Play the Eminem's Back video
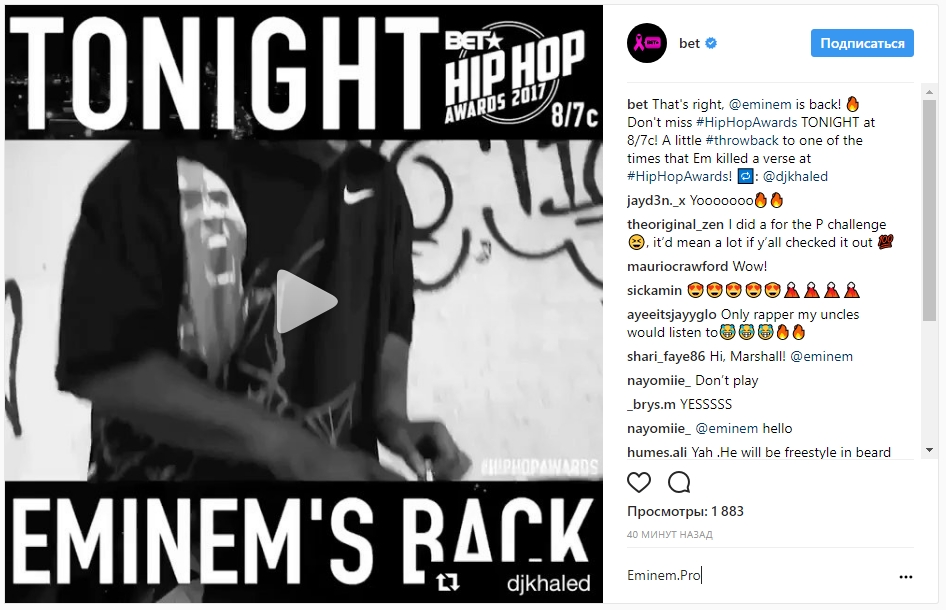The width and height of the screenshot is (946, 610). pyautogui.click(x=306, y=301)
